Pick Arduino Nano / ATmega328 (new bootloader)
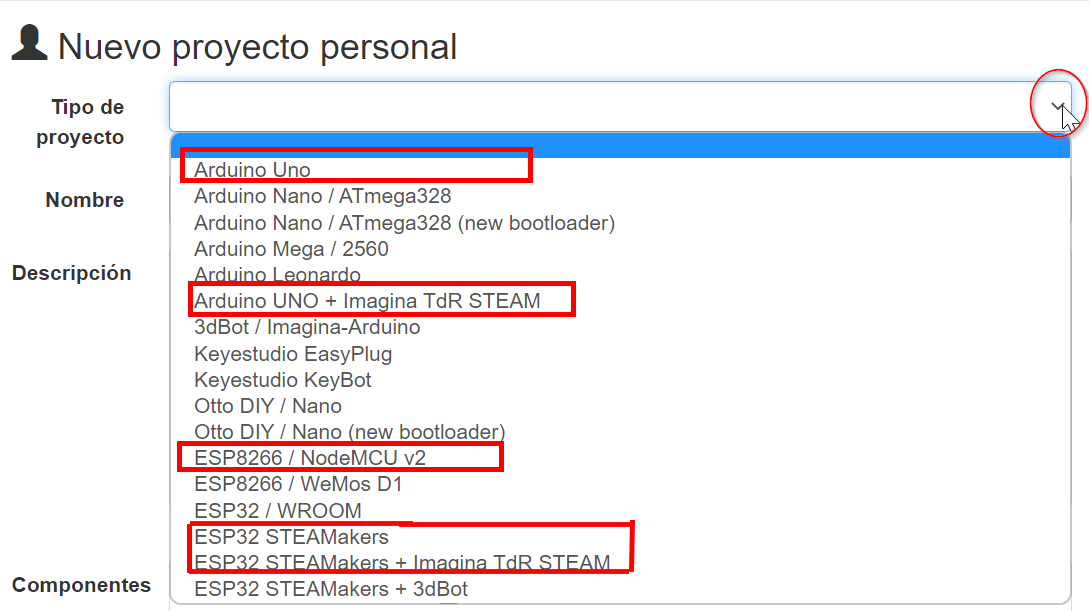 pos(620,223)
